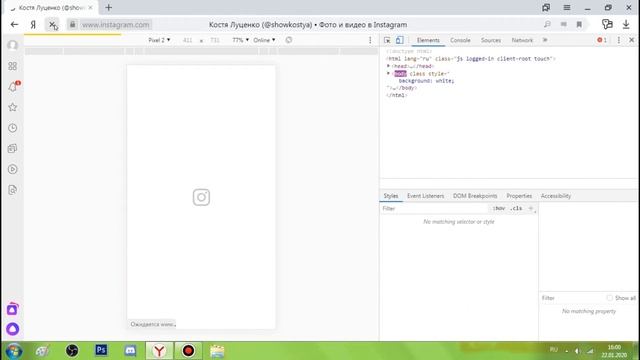Launch Alice assistant in sidebar
This screenshot has height=360, width=640.
13,329
